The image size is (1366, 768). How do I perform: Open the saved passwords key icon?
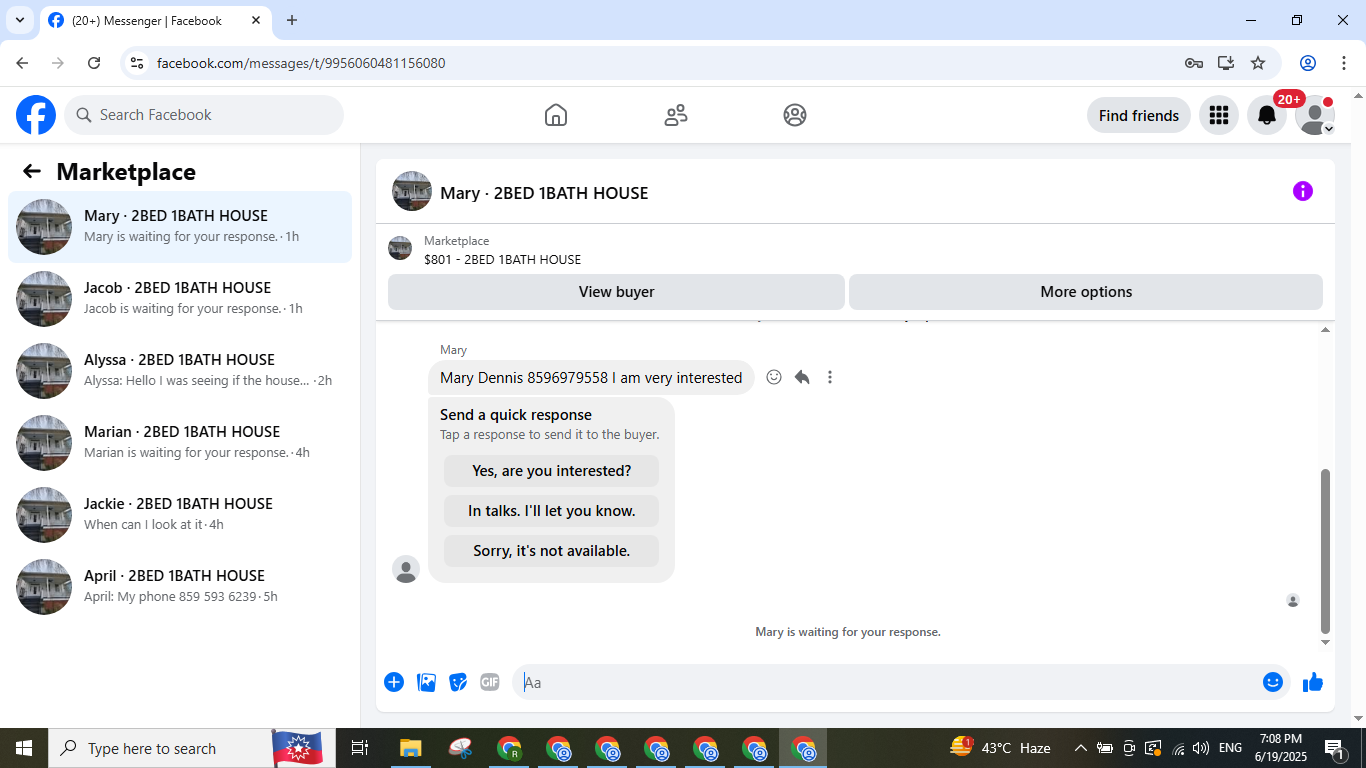[x=1194, y=63]
